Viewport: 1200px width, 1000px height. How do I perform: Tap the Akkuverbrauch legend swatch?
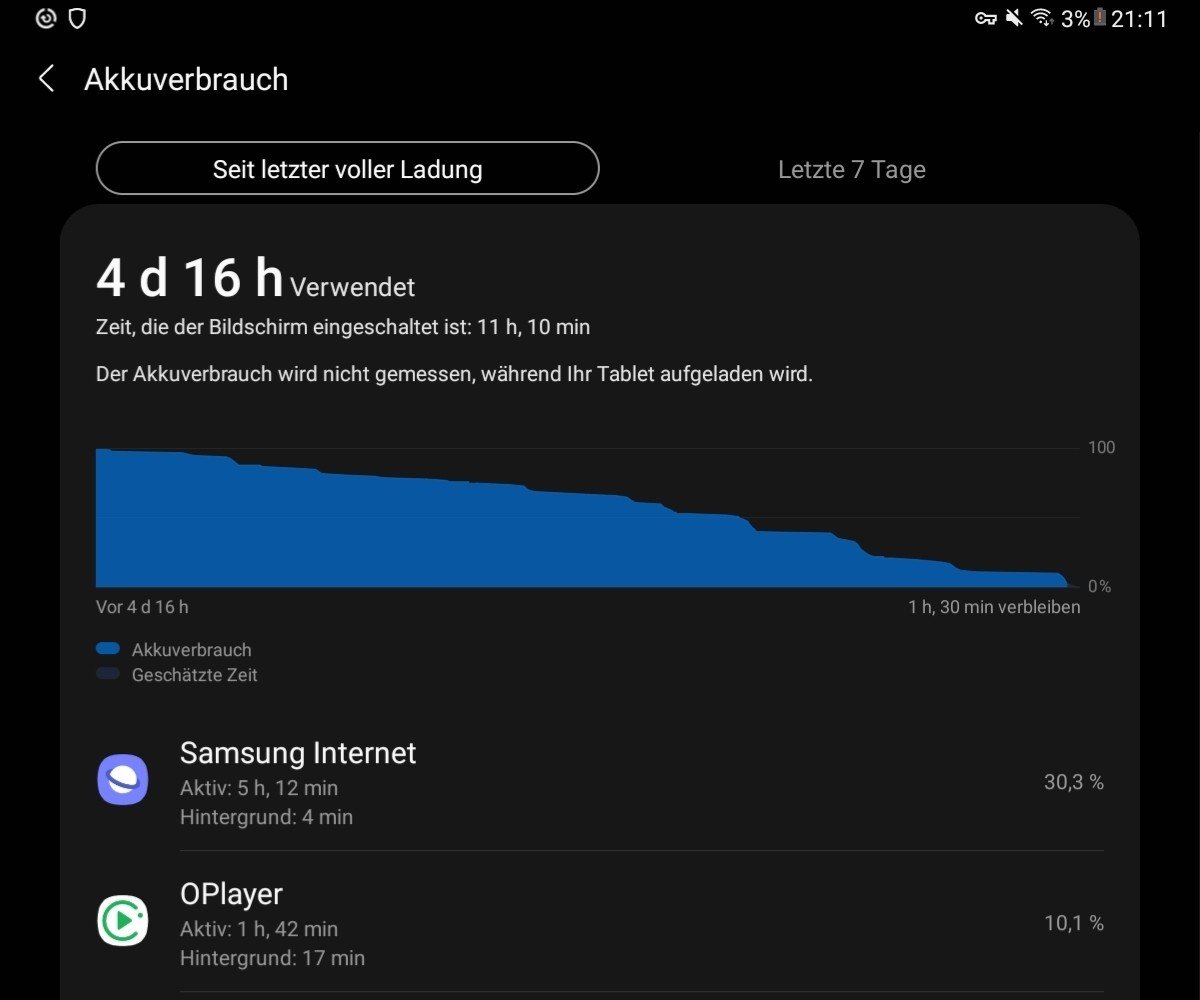point(108,649)
